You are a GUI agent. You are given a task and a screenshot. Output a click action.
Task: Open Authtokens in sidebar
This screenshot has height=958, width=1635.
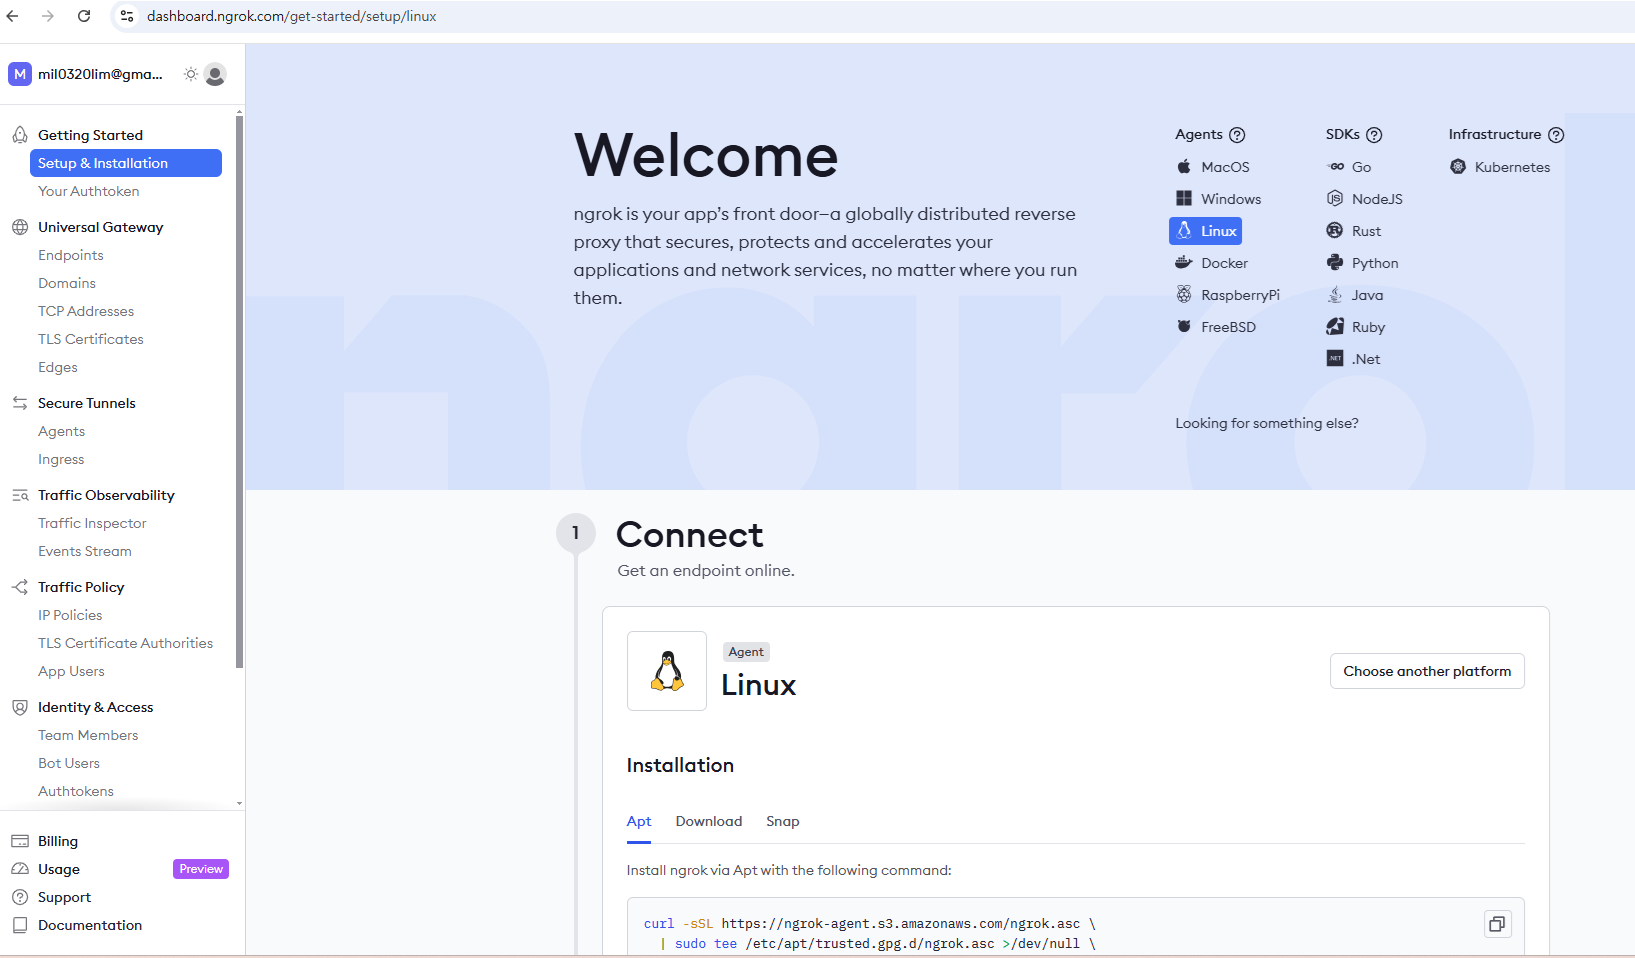coord(76,791)
